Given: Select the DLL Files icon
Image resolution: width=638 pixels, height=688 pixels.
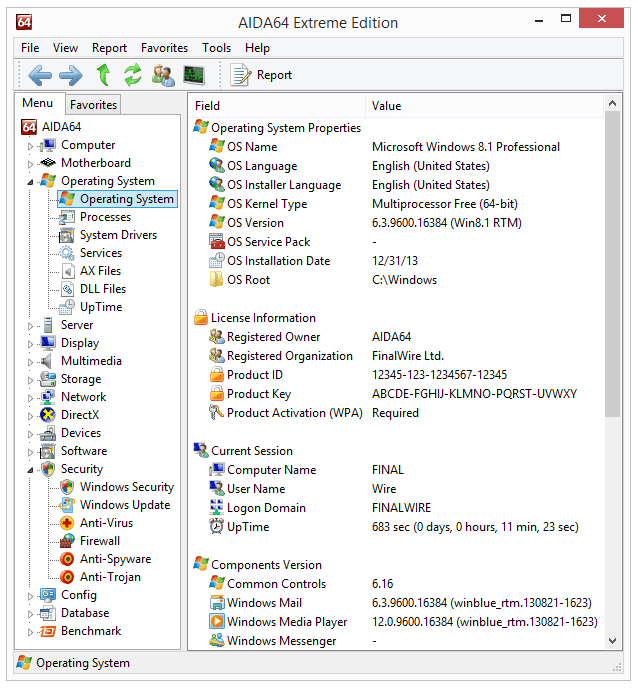Looking at the screenshot, I should 67,289.
